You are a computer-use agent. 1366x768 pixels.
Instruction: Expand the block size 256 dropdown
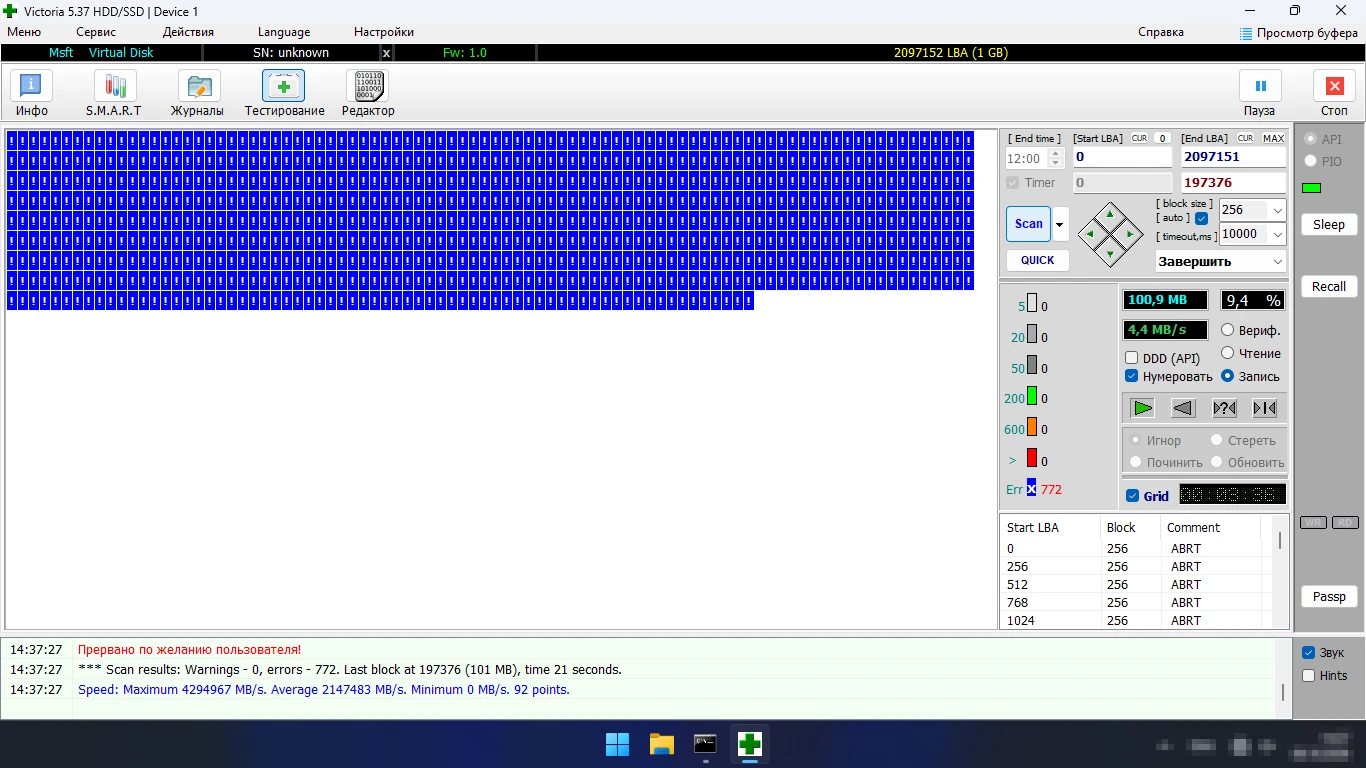pos(1277,210)
